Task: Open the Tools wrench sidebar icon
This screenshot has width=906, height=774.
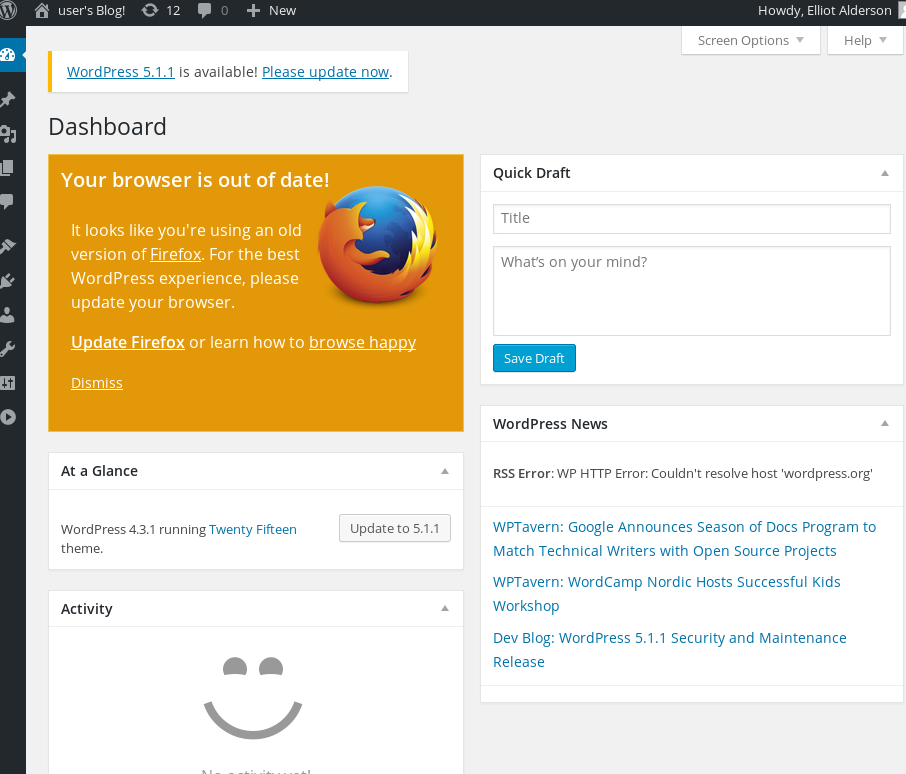Action: tap(8, 349)
